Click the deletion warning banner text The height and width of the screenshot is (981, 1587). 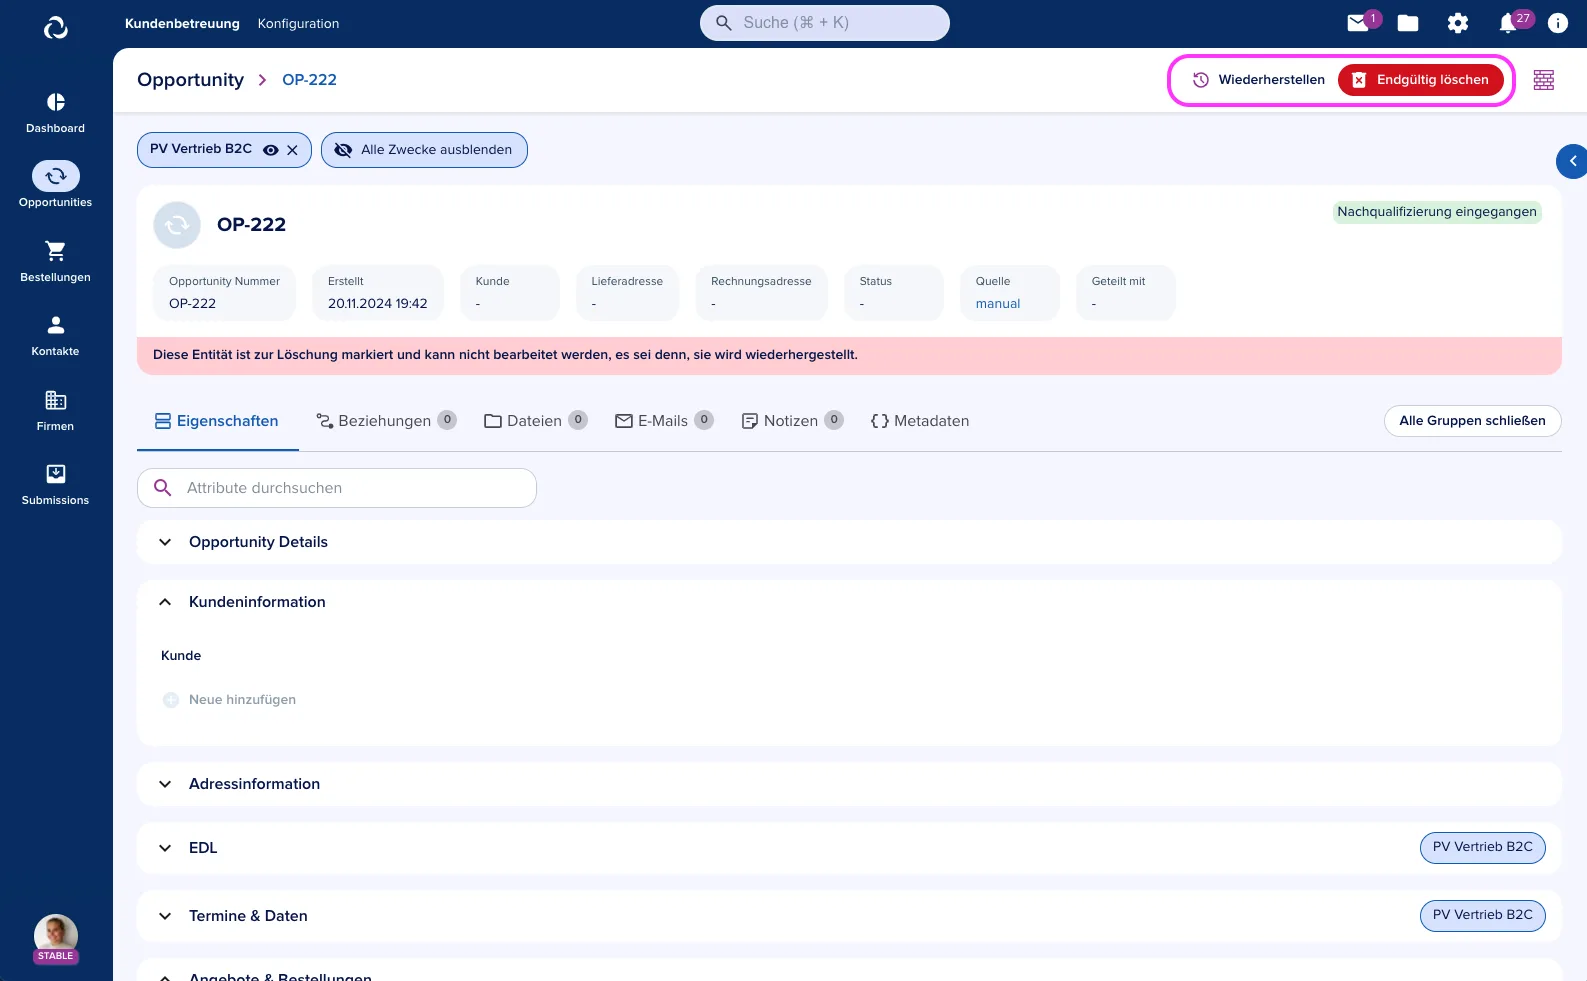[505, 355]
